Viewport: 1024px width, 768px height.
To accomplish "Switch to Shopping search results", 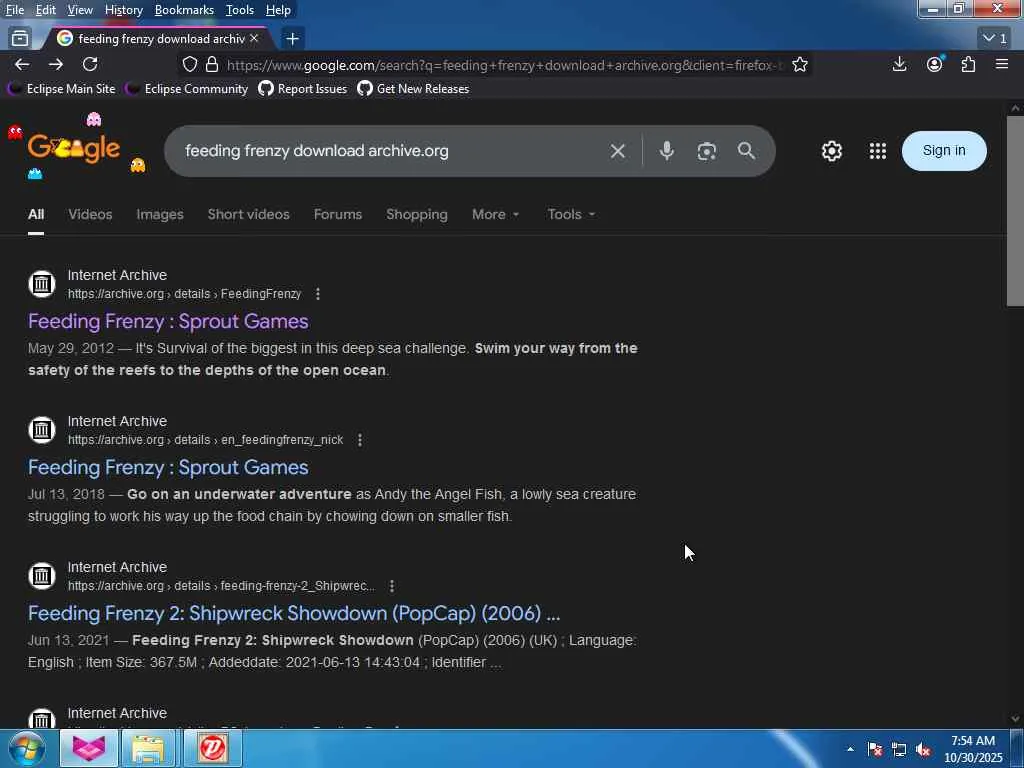I will 417,214.
